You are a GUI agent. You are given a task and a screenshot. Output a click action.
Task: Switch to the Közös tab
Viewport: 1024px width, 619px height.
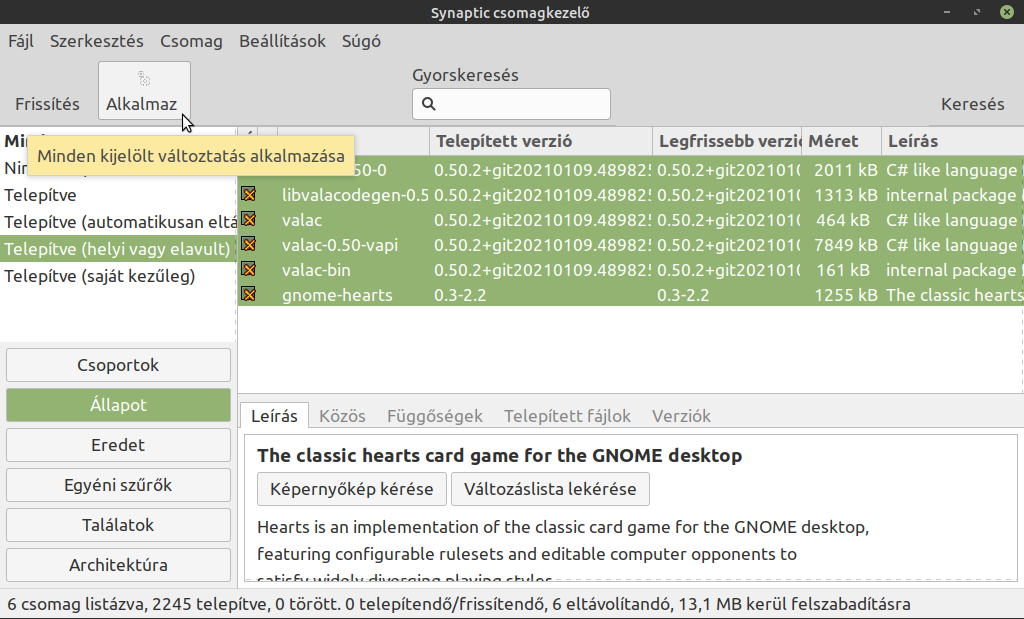coord(342,416)
